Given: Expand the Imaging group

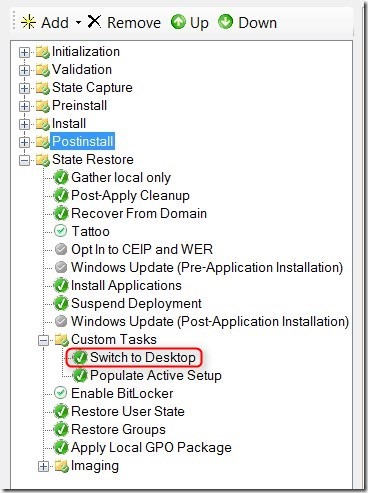Looking at the screenshot, I should pyautogui.click(x=43, y=466).
